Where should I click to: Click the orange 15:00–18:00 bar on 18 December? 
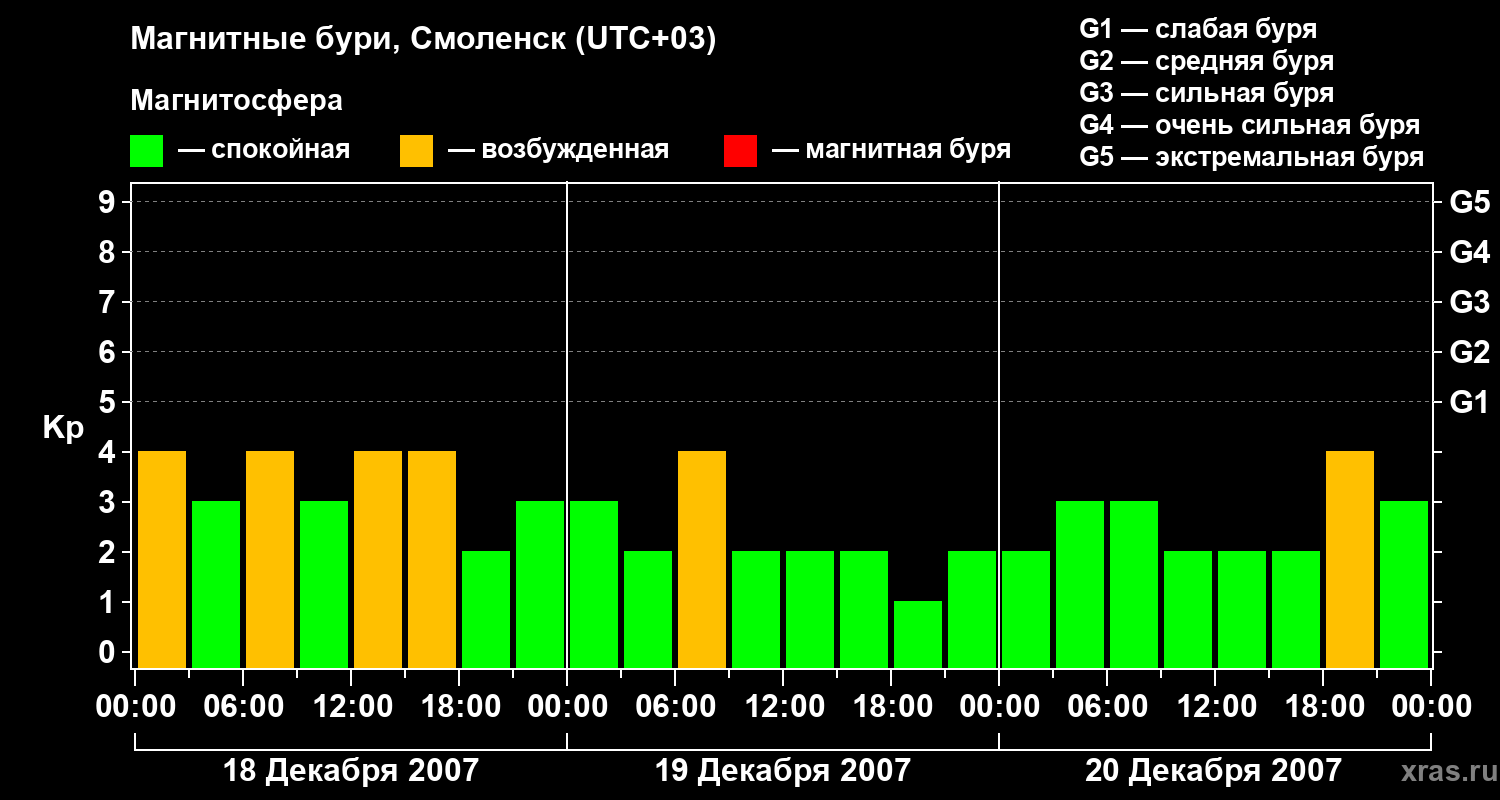[x=432, y=559]
